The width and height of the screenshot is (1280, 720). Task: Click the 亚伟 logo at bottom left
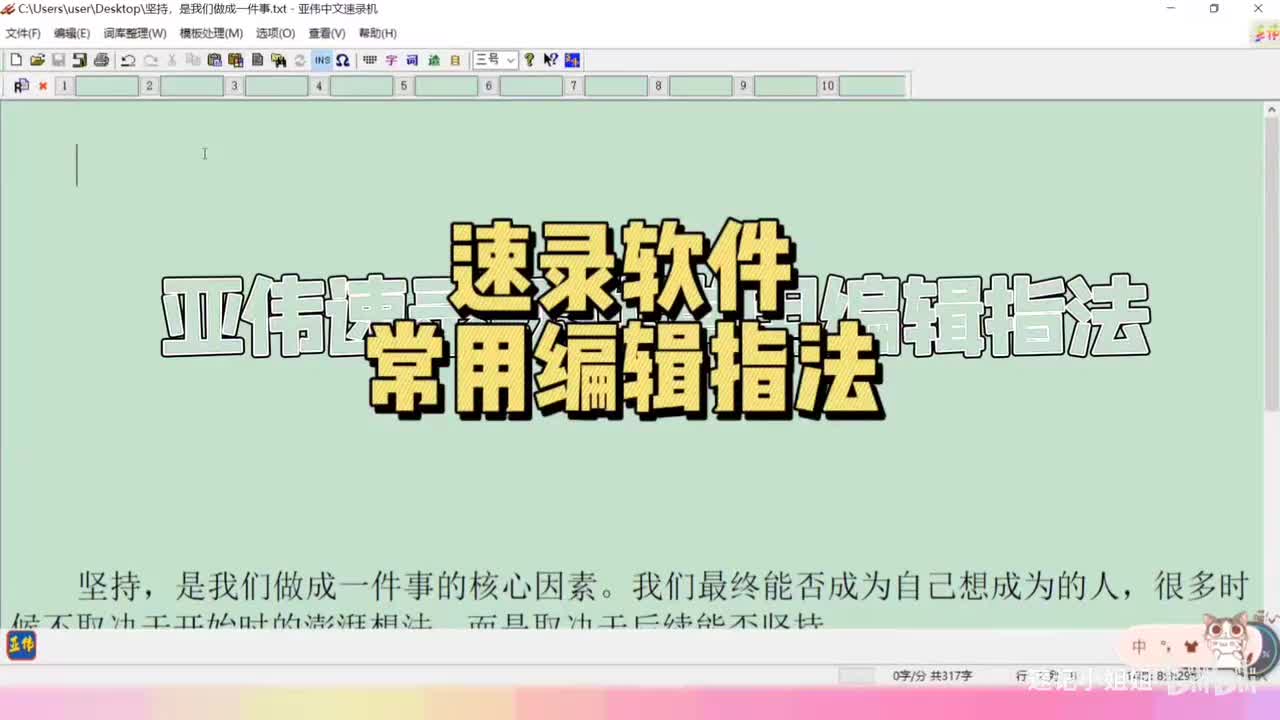tap(22, 645)
